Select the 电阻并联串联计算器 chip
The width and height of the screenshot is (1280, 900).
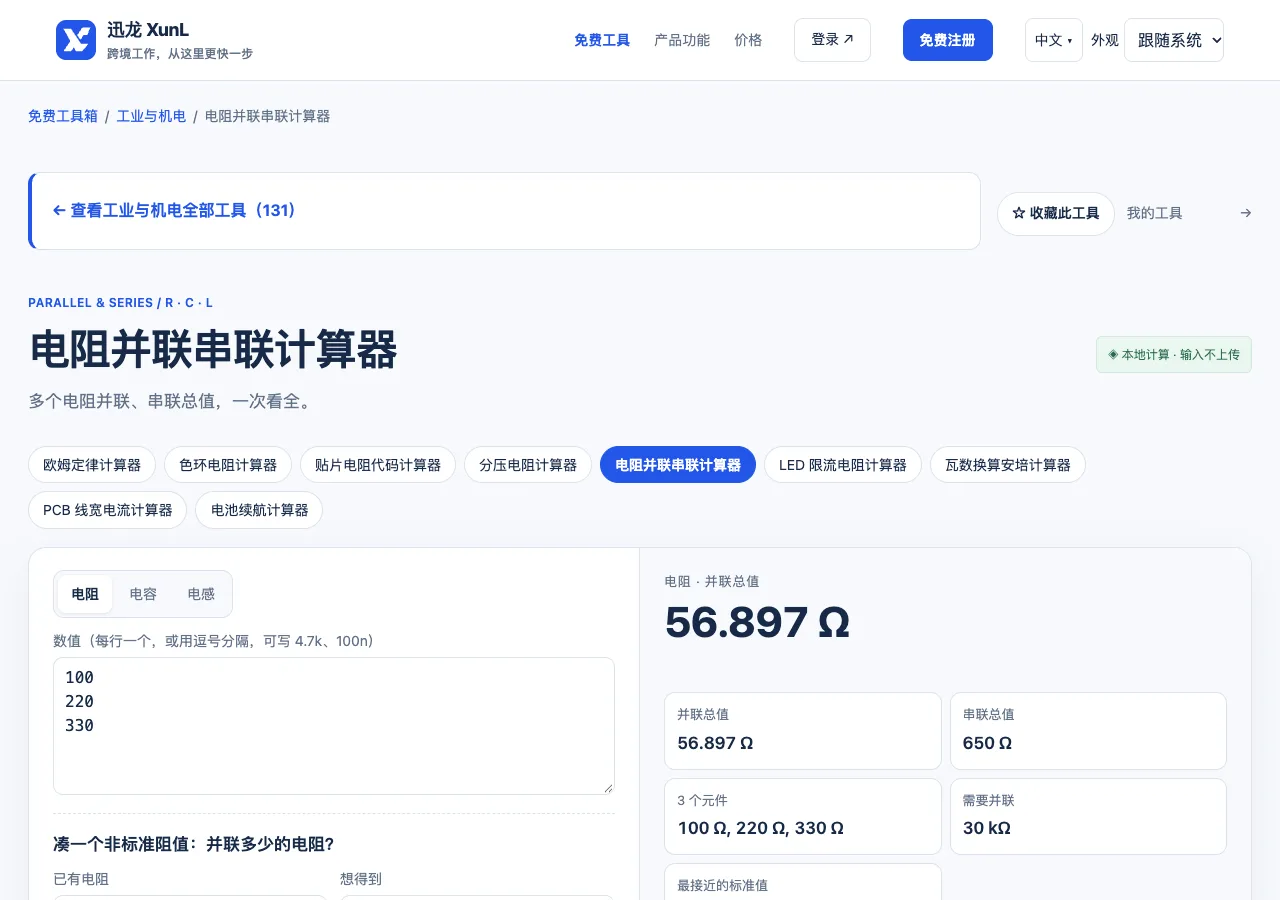(678, 465)
